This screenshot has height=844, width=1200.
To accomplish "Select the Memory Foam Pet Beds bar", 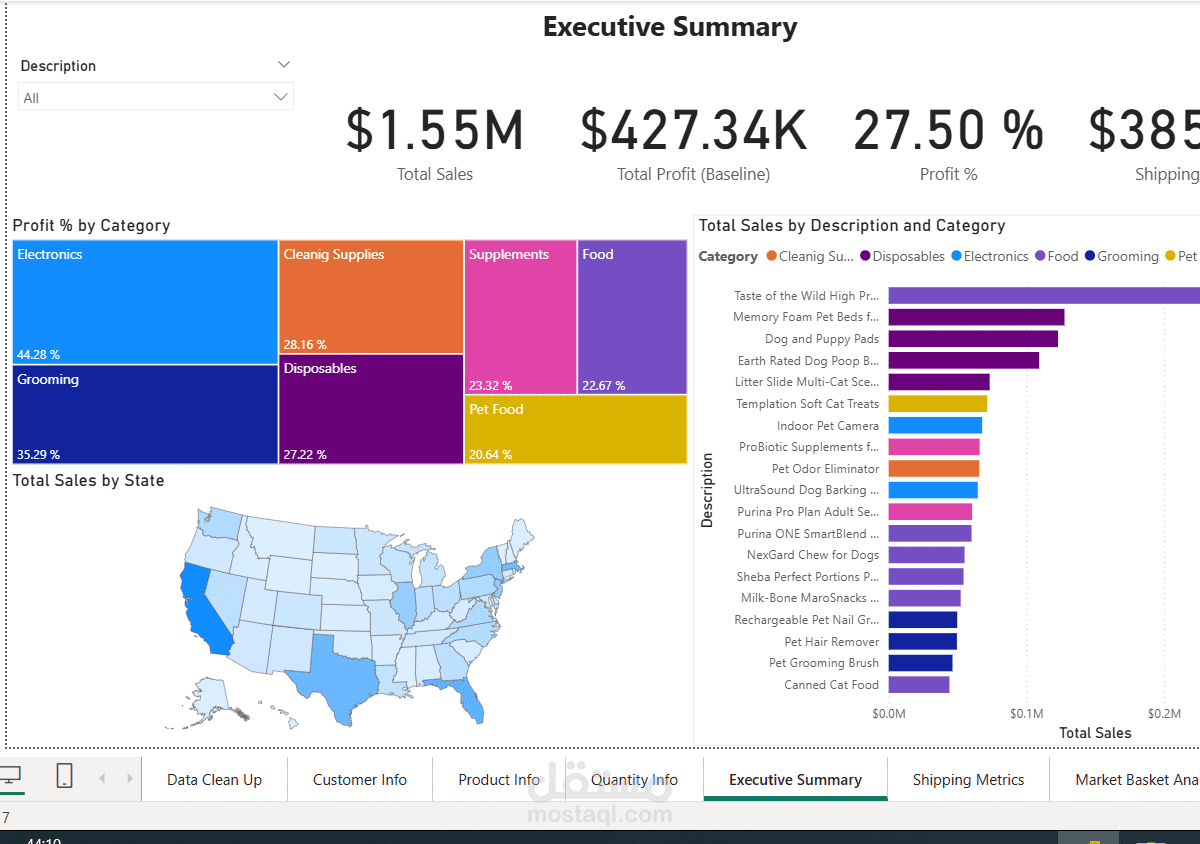I will (x=976, y=317).
